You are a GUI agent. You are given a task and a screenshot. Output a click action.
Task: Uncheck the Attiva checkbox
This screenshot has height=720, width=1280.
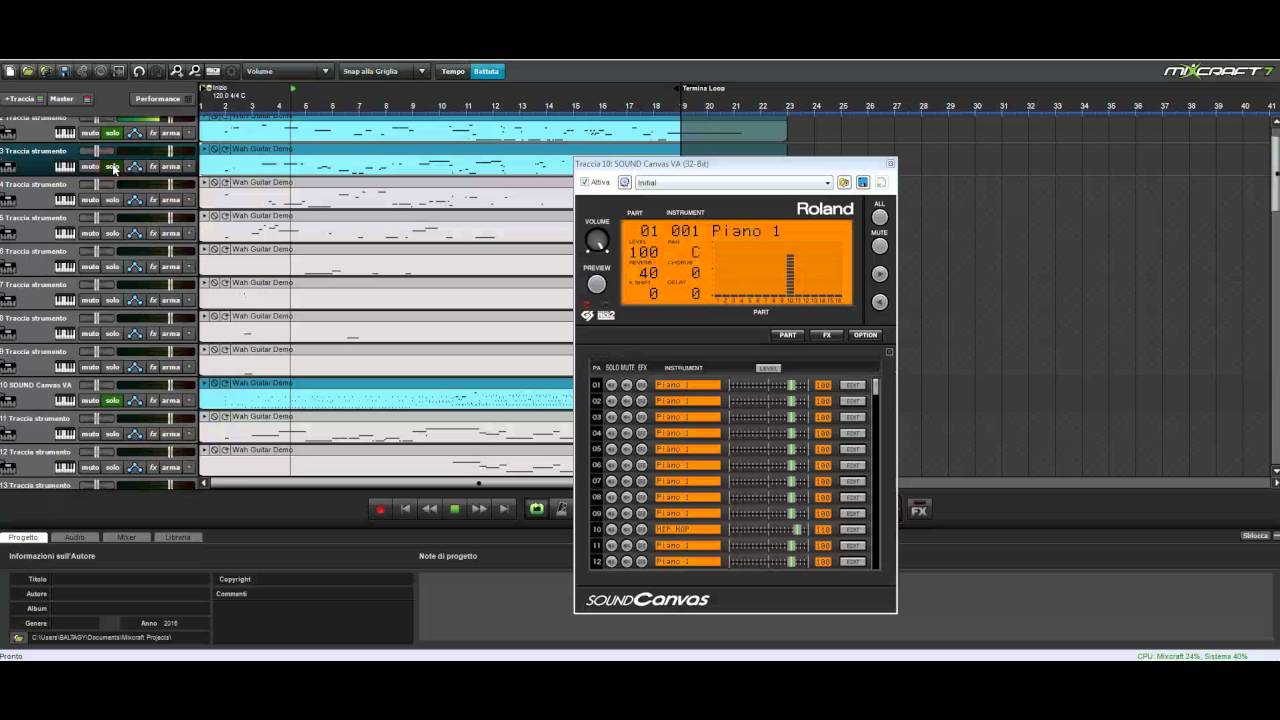(585, 183)
